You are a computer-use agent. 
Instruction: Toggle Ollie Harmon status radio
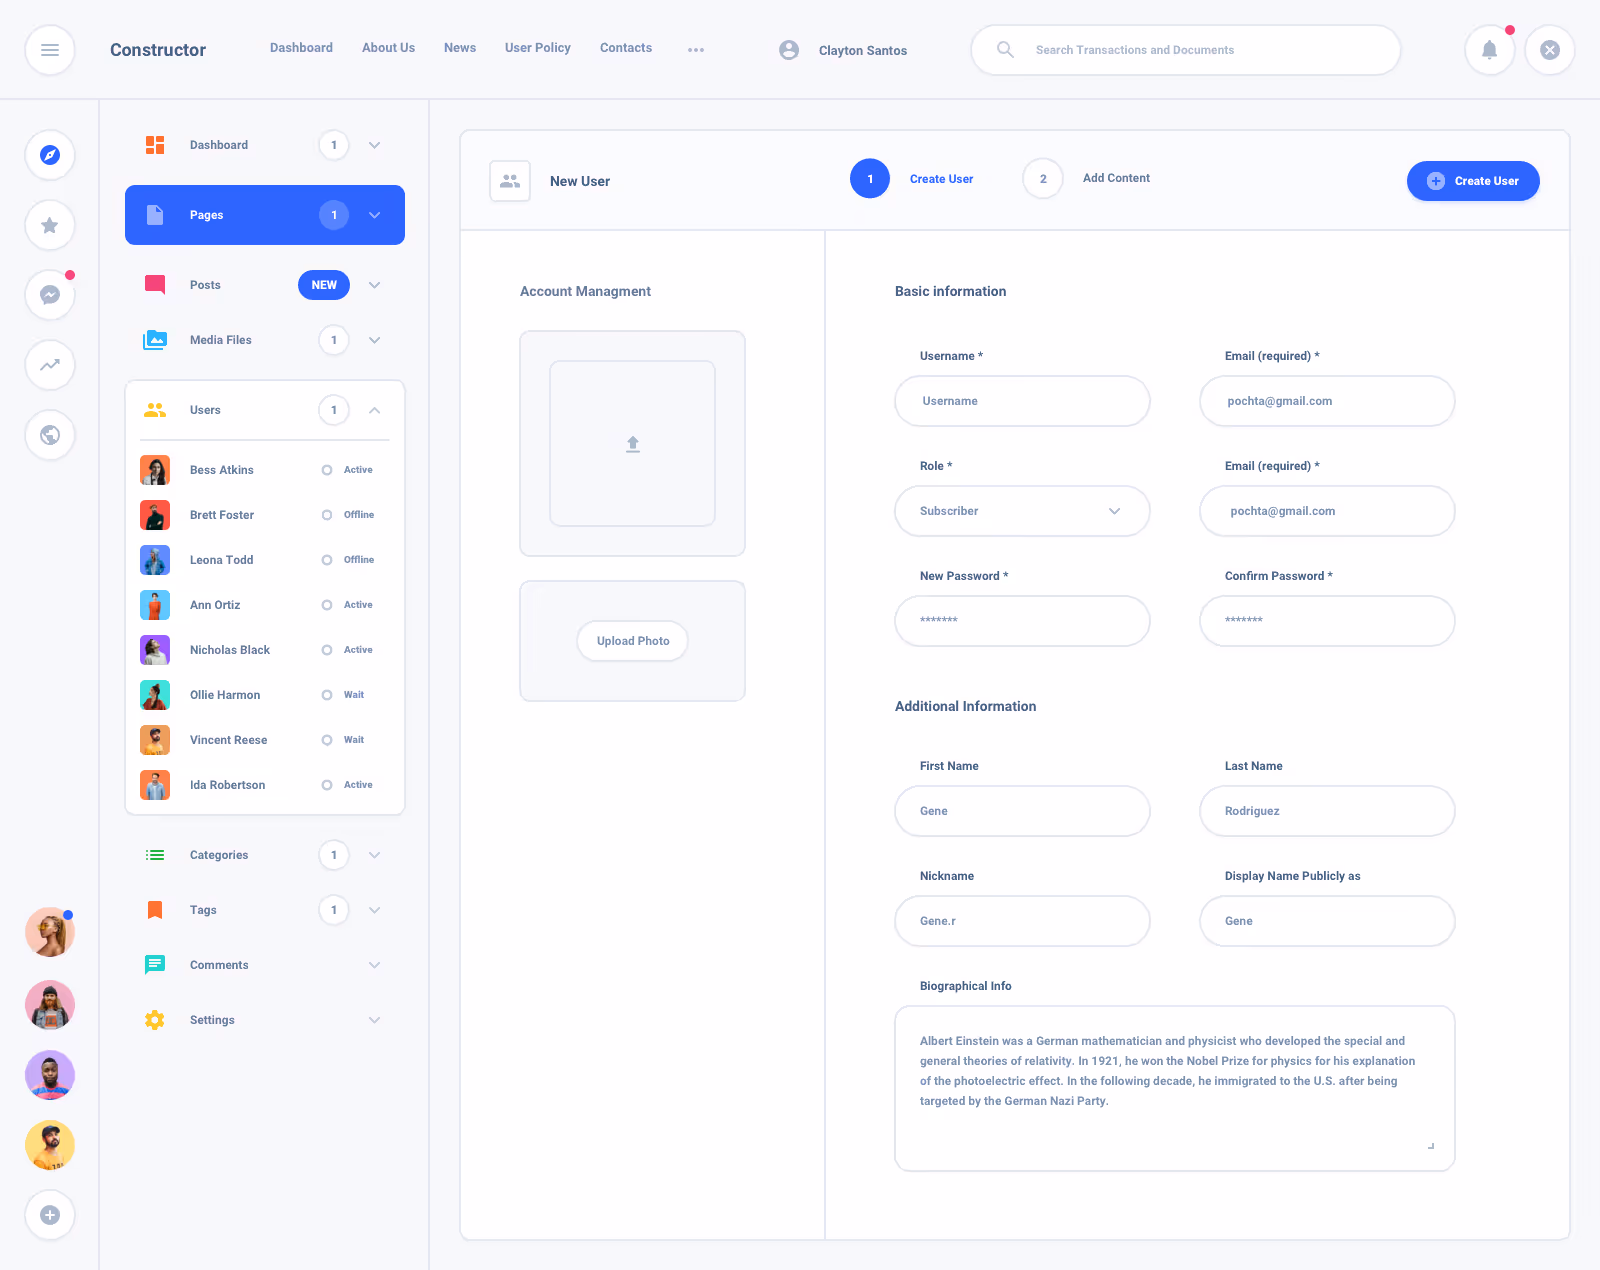tap(327, 695)
